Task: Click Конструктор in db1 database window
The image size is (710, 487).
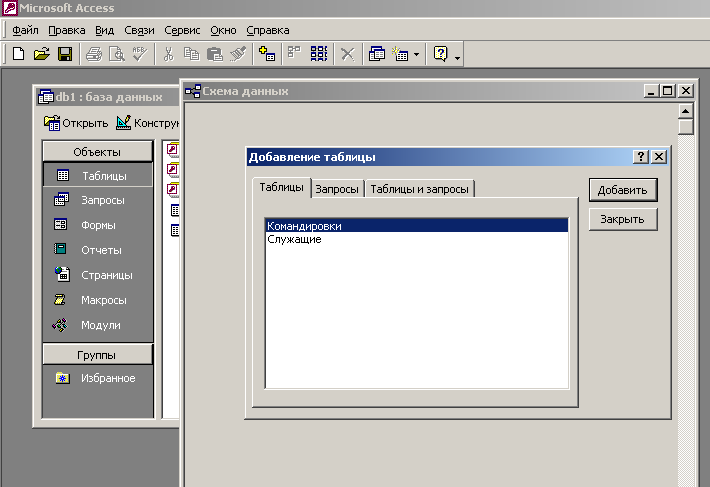Action: (147, 123)
